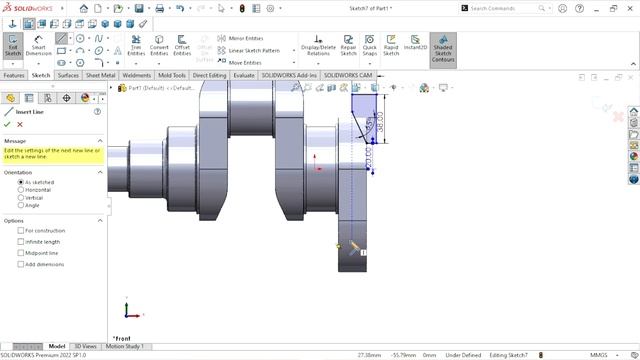The width and height of the screenshot is (640, 360).
Task: Click Offset Entities tool
Action: pos(182,45)
